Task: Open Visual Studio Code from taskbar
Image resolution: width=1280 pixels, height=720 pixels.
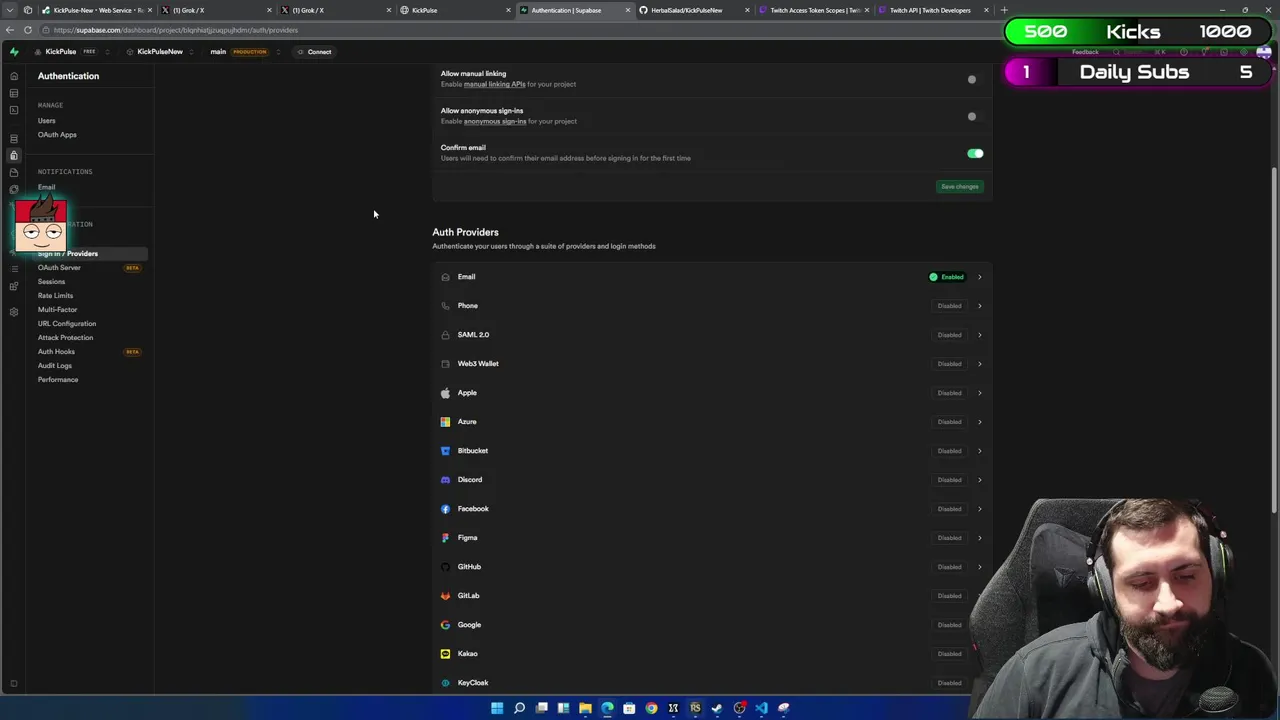Action: coord(761,708)
